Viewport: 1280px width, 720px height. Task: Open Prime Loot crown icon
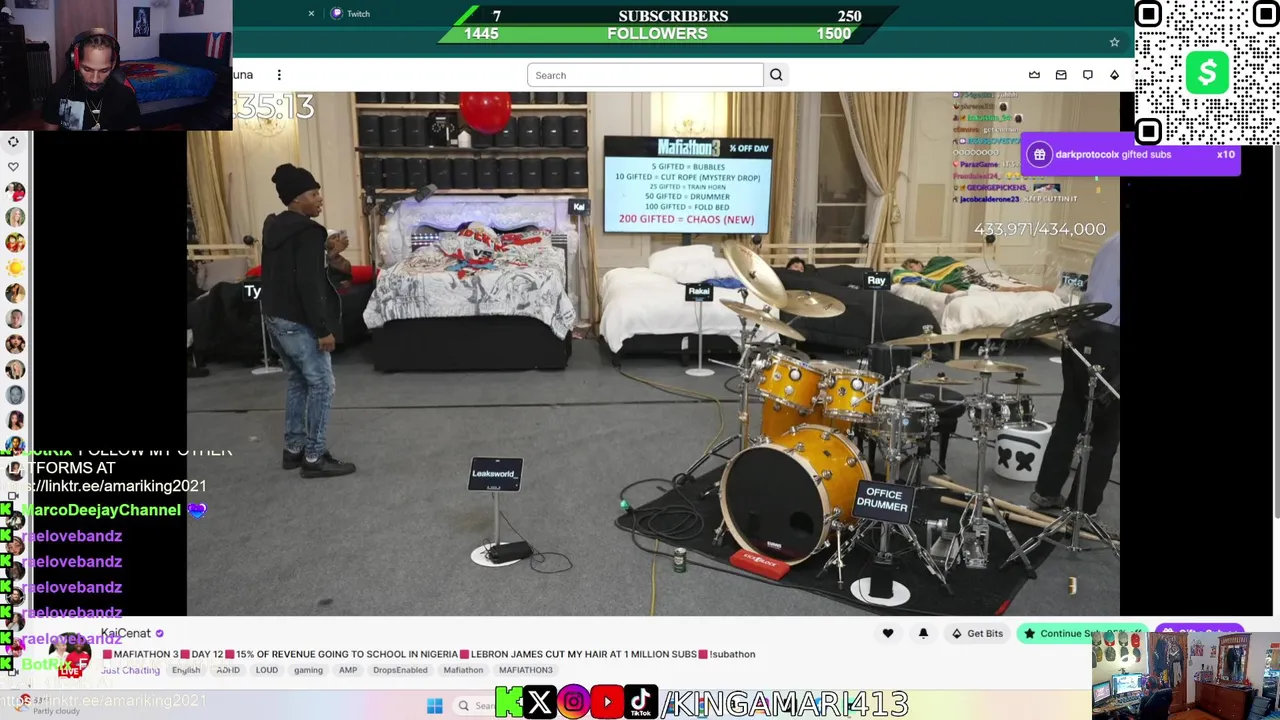1034,75
